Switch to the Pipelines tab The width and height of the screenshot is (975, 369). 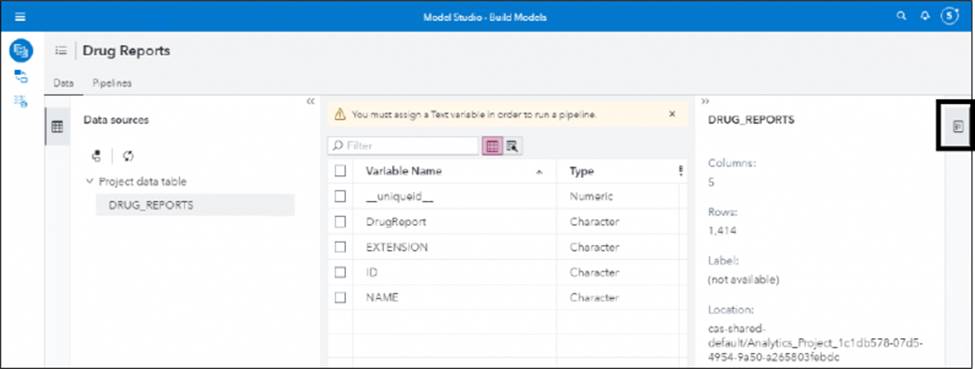tap(112, 83)
